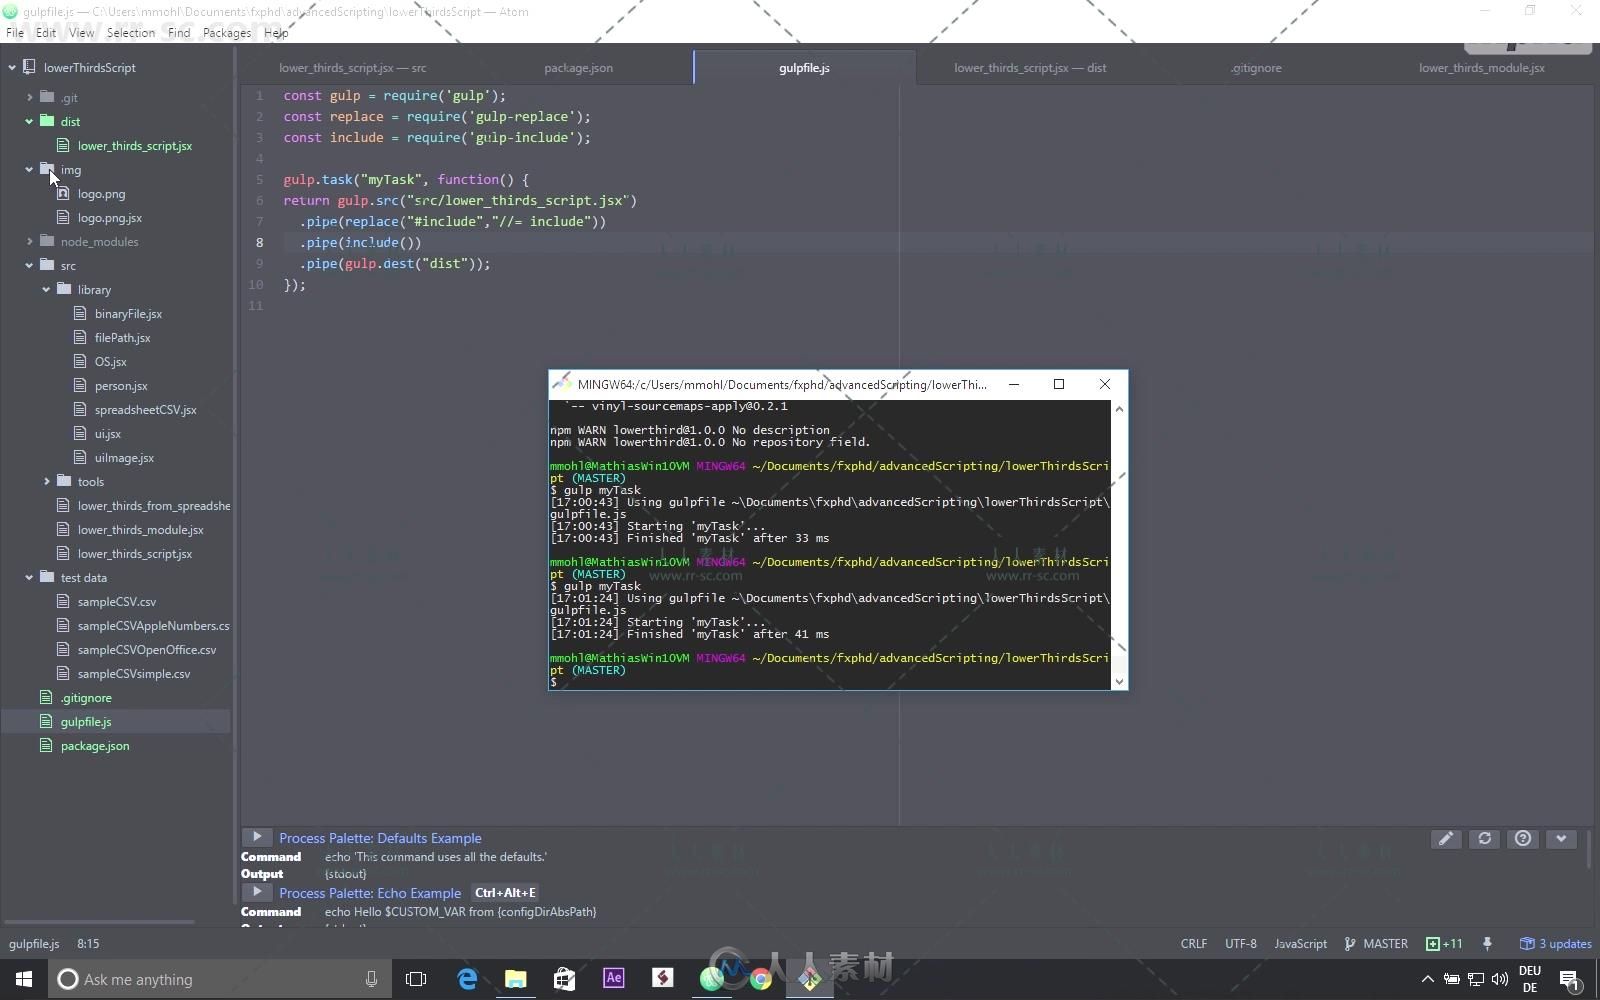
Task: Switch to the lower_thirds_script.jsx — dist tab
Action: (1030, 68)
